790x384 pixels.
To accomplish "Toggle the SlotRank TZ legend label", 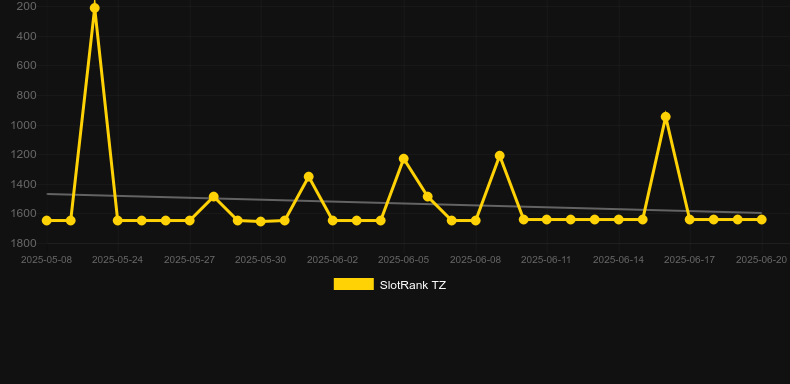I will [x=413, y=285].
